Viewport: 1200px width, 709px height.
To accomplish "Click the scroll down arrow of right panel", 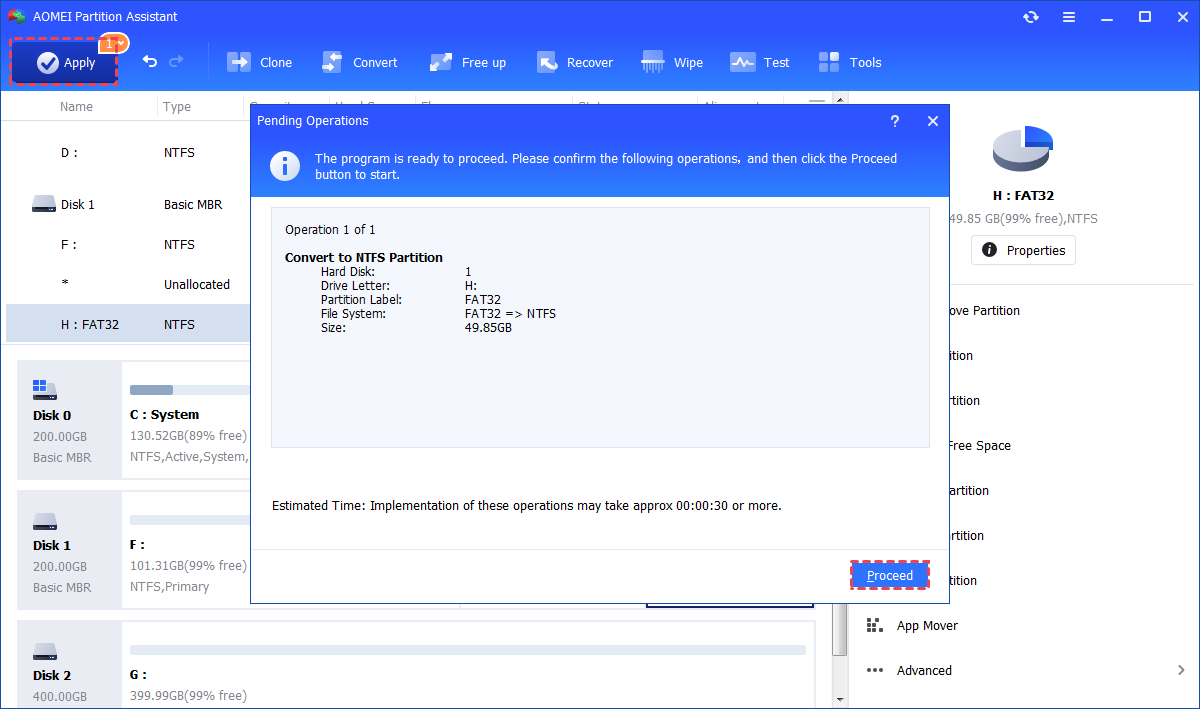I will coord(840,699).
